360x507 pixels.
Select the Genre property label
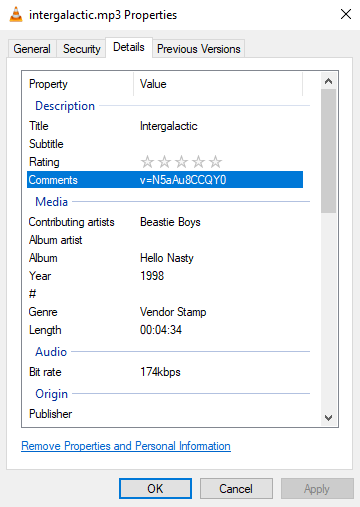coord(43,312)
